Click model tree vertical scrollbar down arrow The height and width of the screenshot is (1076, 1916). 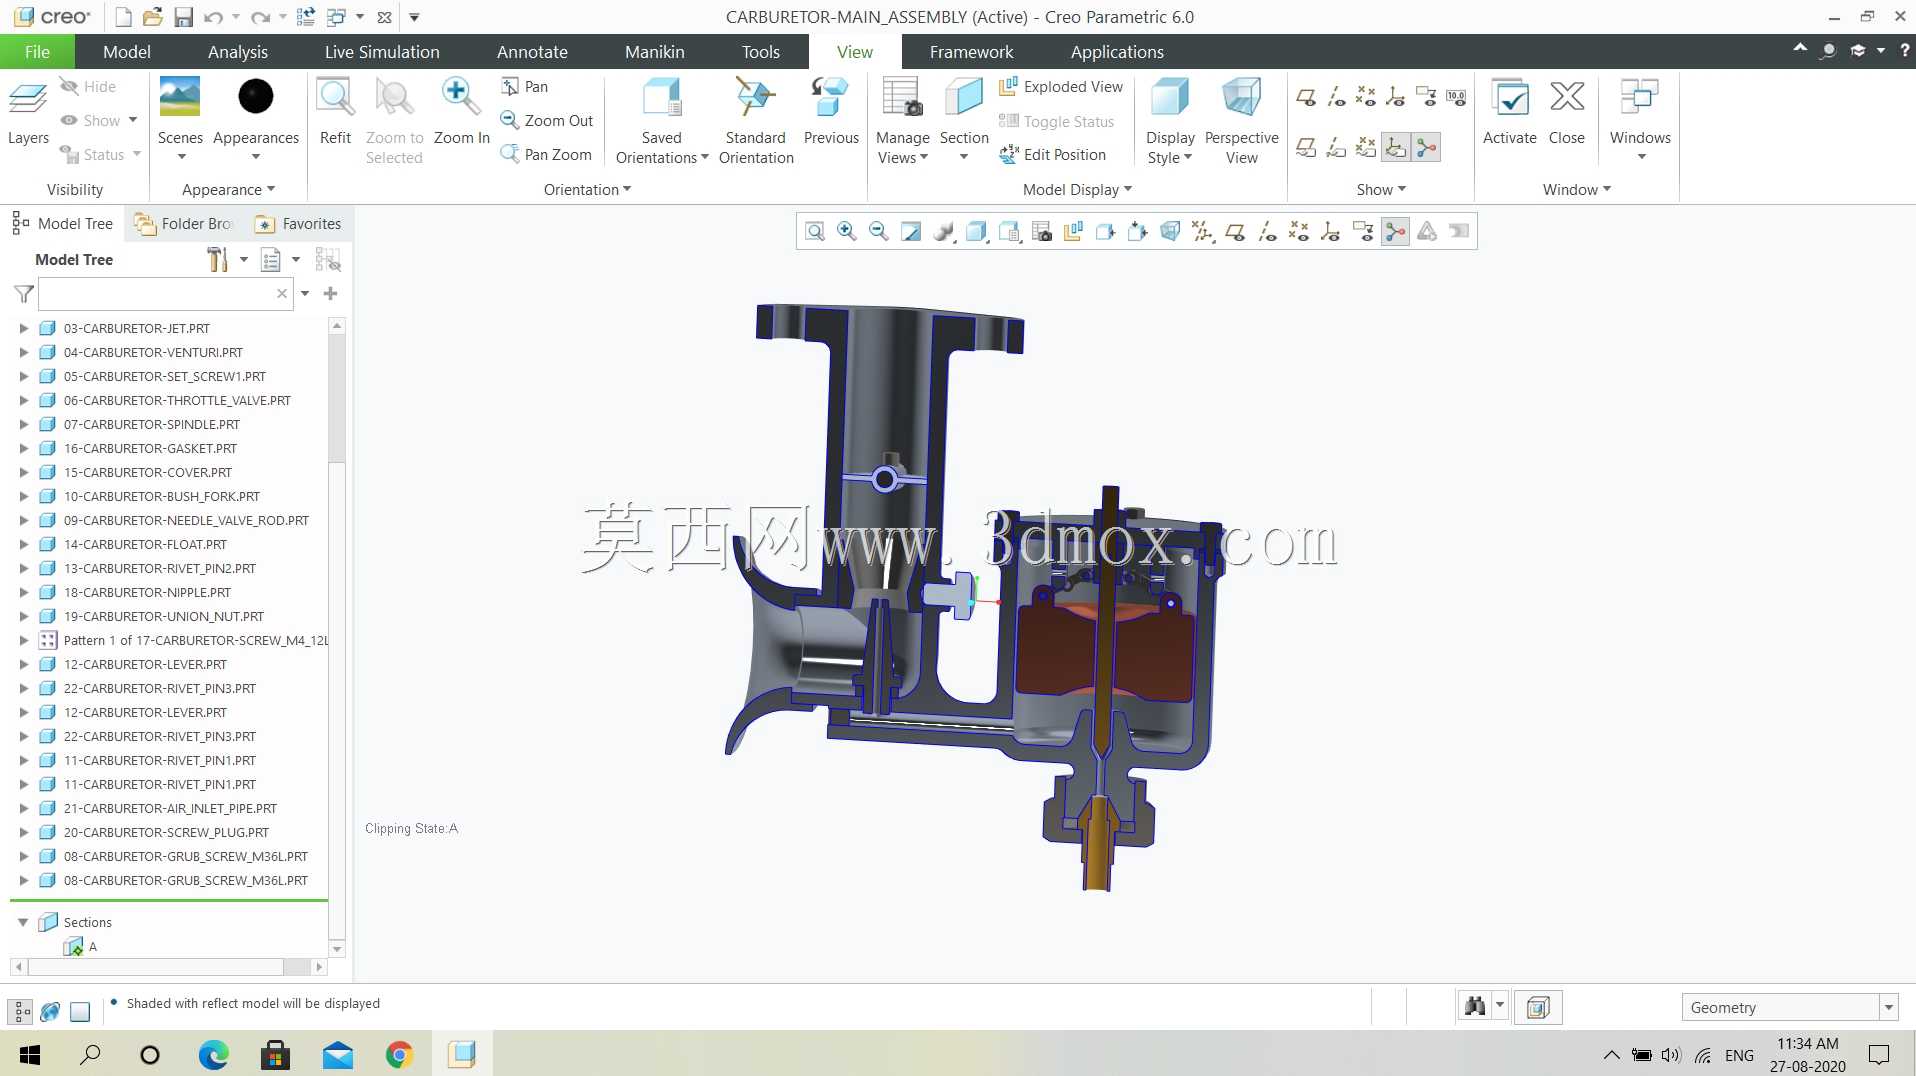(x=337, y=949)
